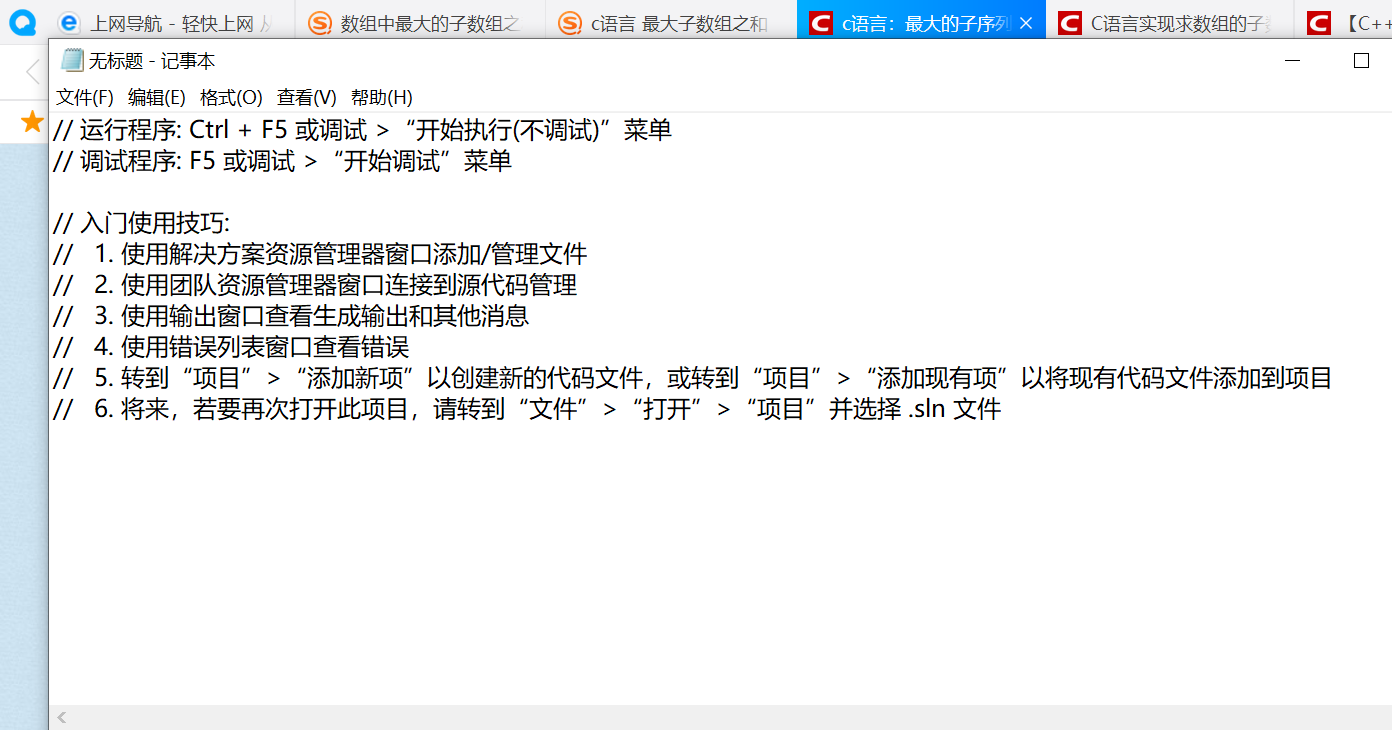
Task: Maximize the Notepad window
Action: (x=1361, y=61)
